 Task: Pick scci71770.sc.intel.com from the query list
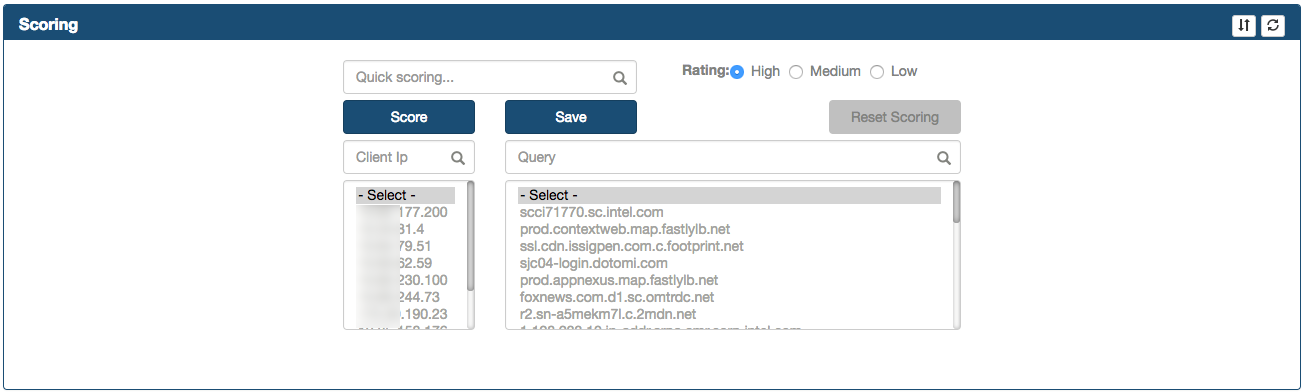(592, 212)
